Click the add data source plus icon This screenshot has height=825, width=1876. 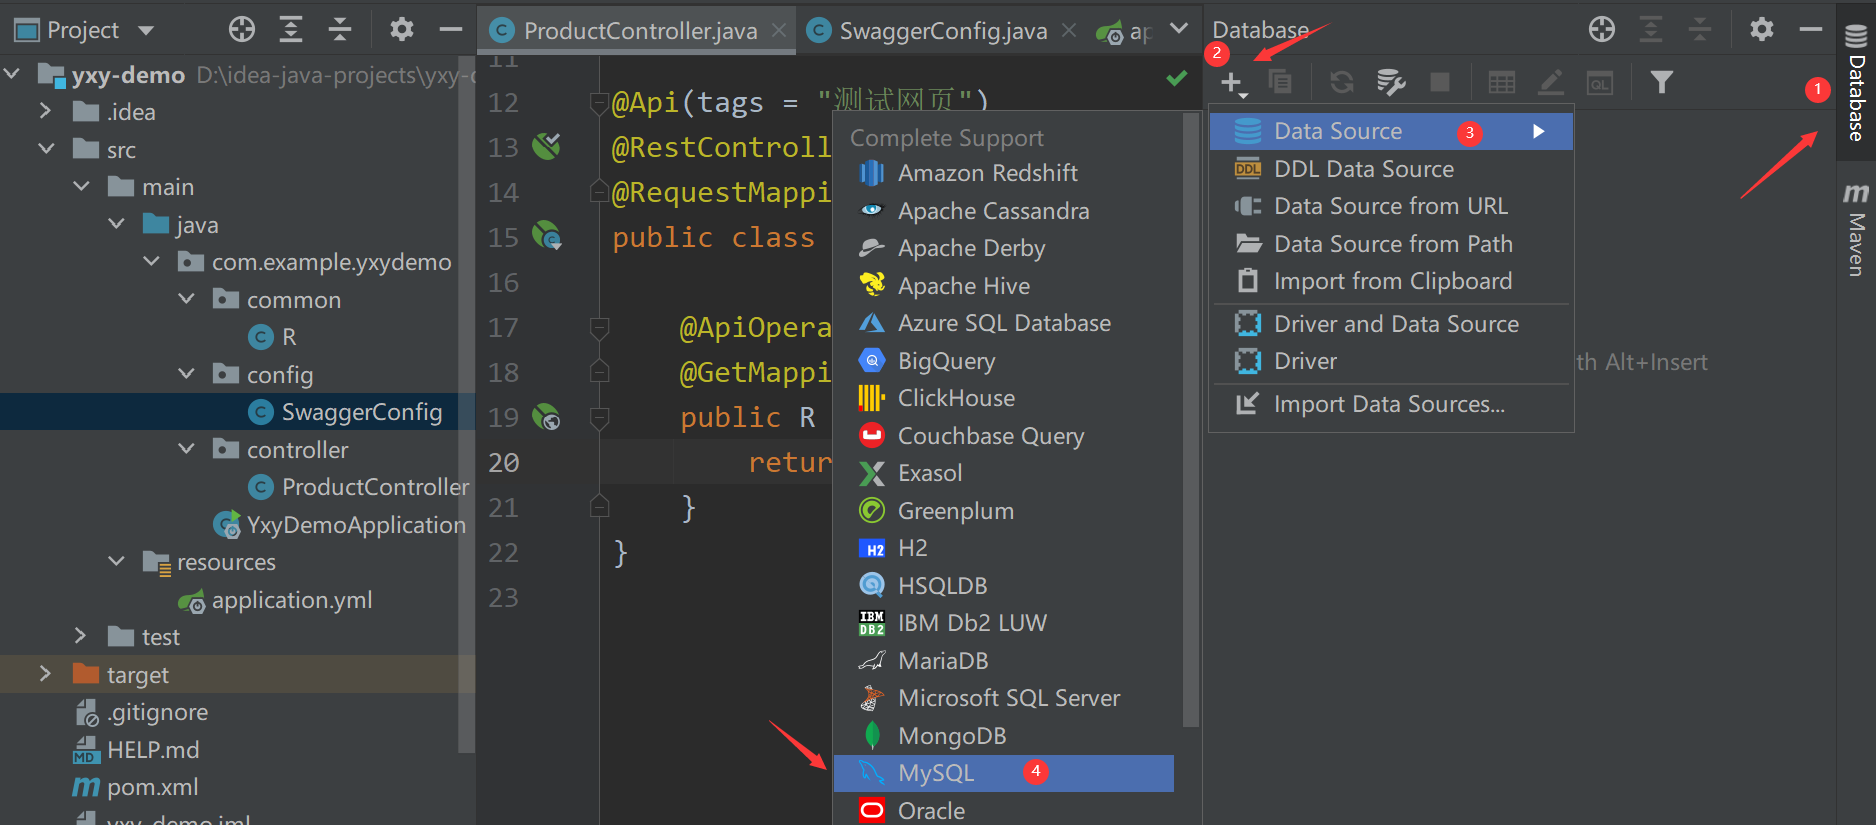[x=1233, y=83]
